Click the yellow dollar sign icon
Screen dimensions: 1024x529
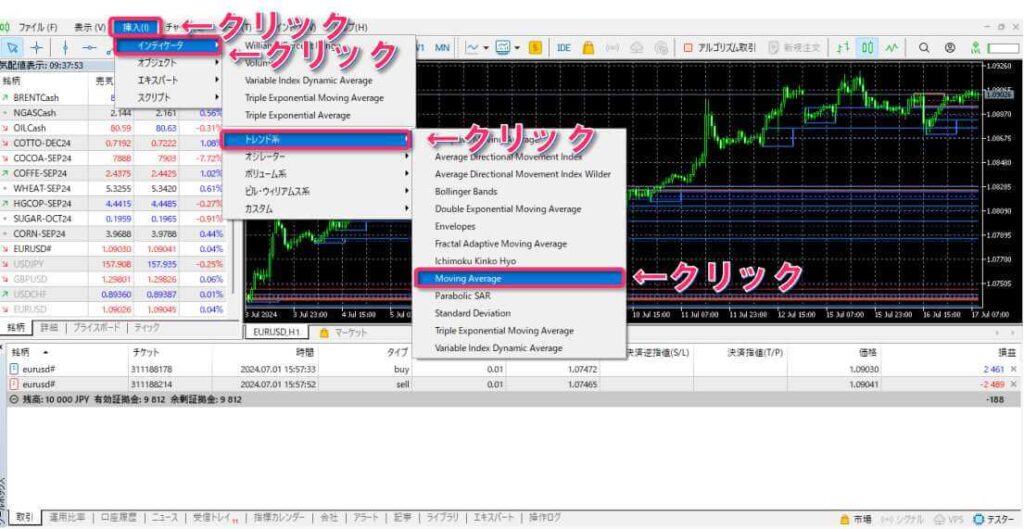536,47
